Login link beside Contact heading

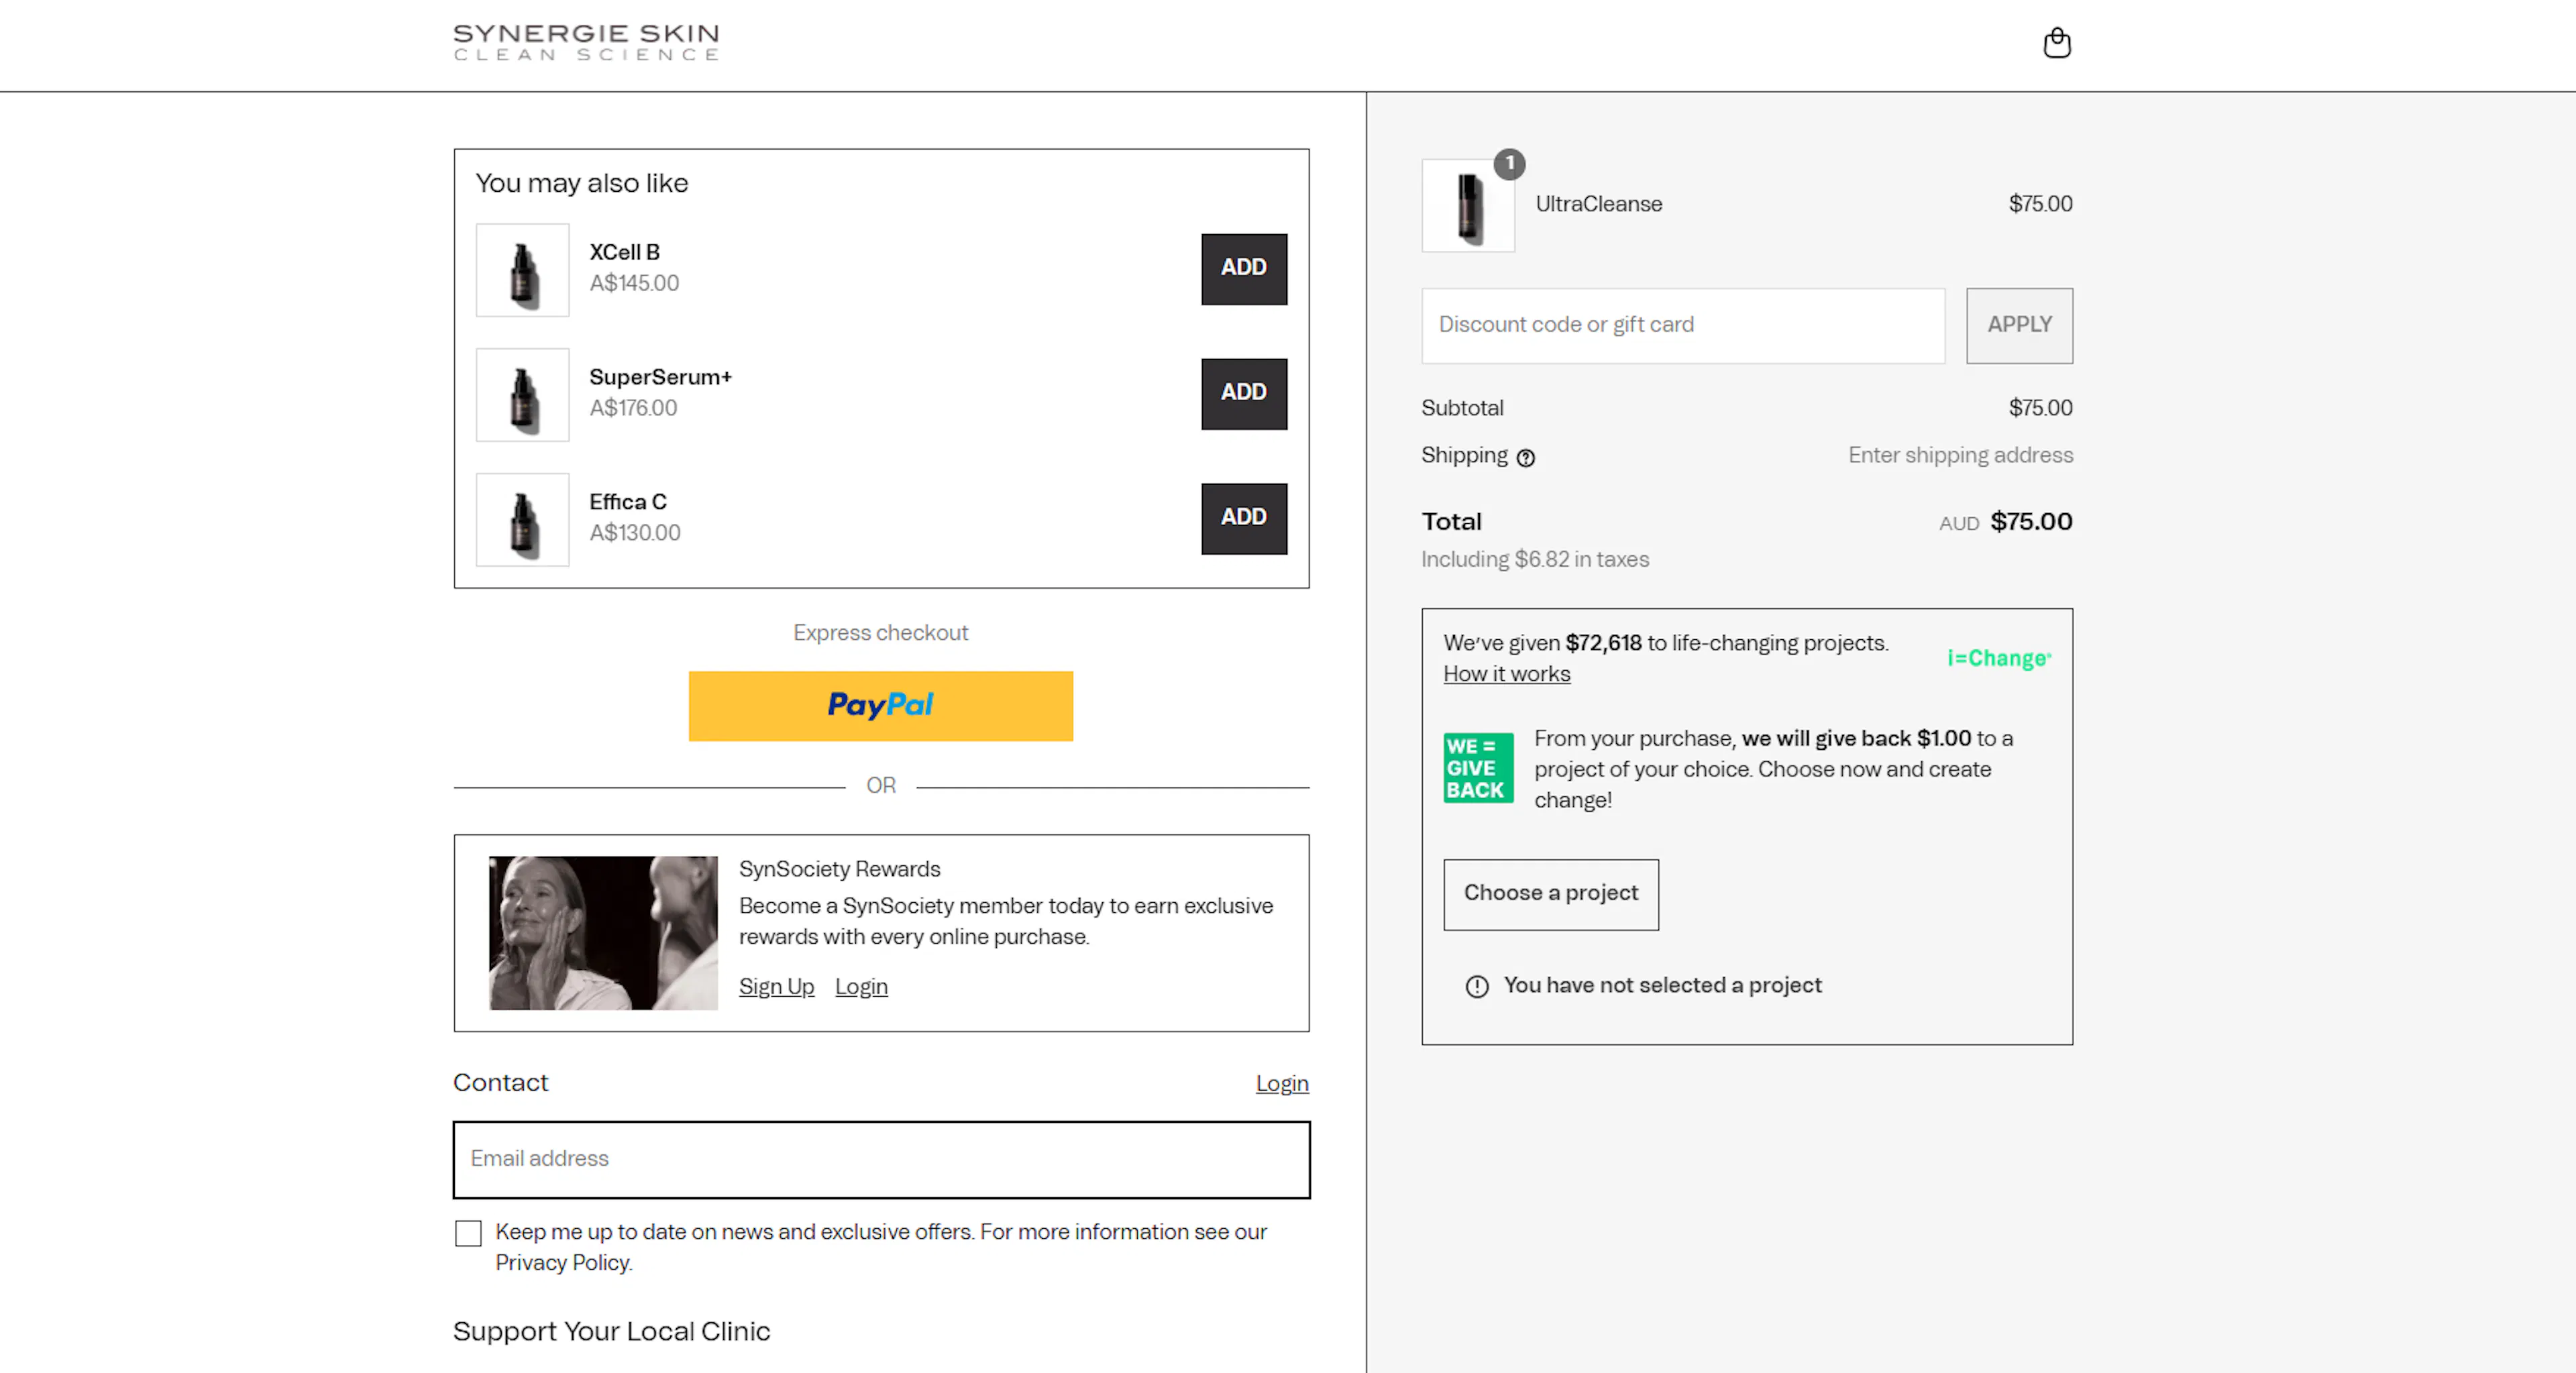1282,1084
